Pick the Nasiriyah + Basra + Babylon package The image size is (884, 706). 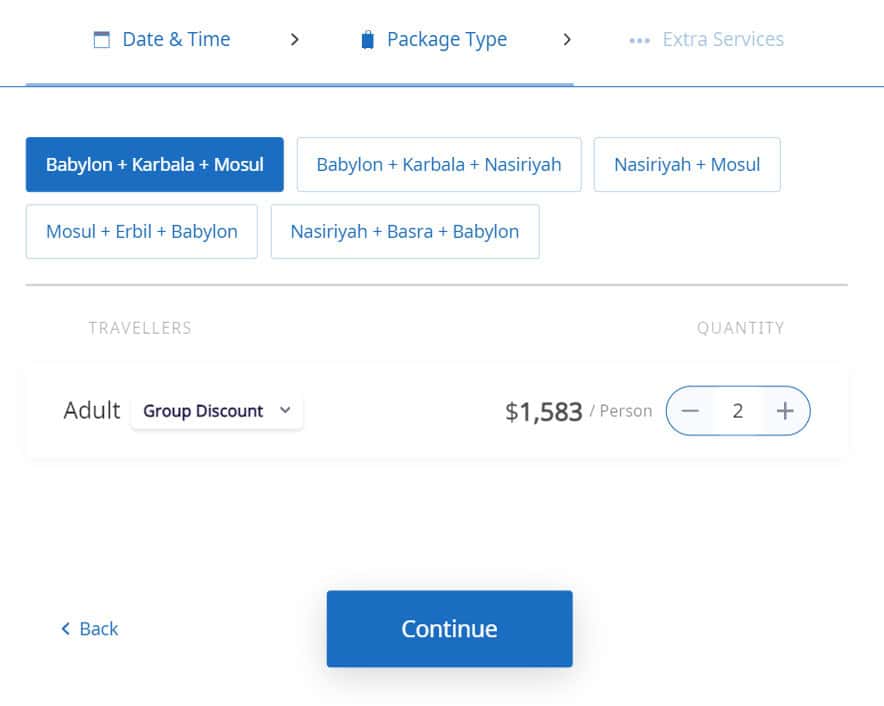coord(405,231)
